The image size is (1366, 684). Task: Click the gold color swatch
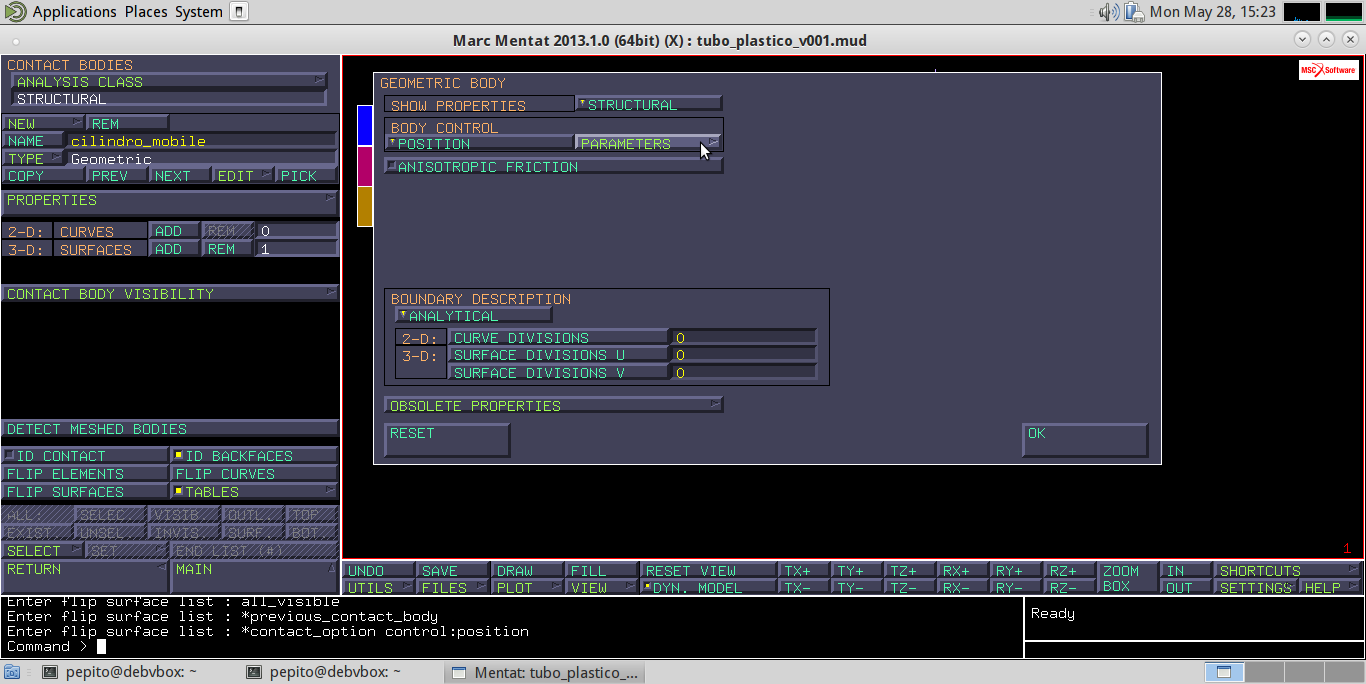(365, 206)
